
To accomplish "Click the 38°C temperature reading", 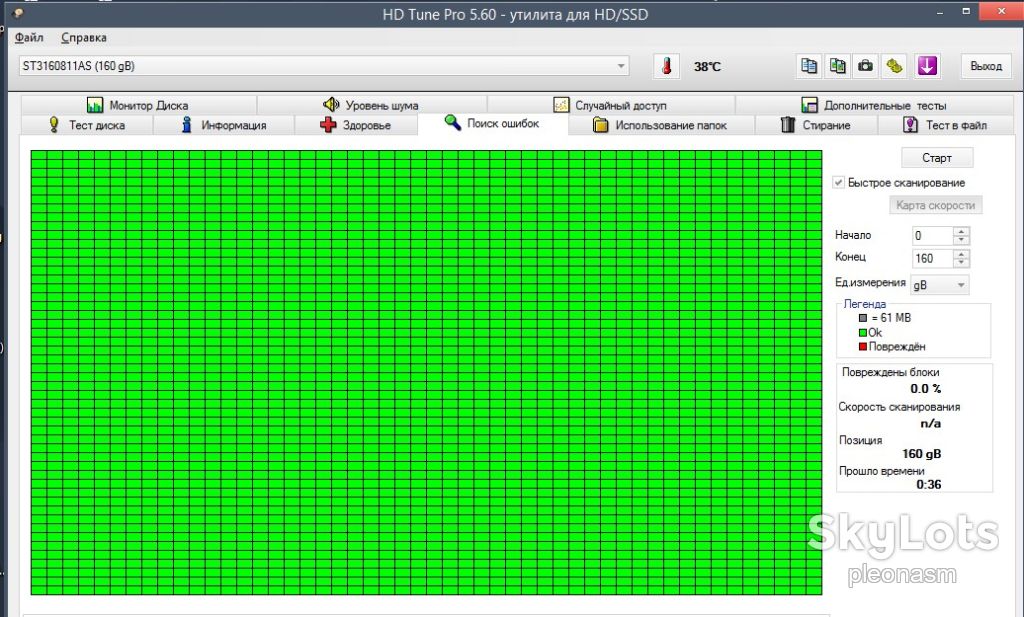I will click(x=707, y=67).
